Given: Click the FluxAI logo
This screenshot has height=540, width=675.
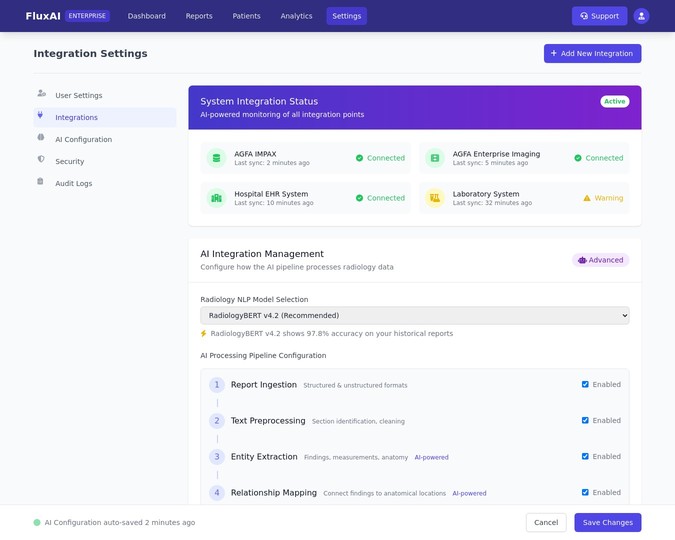Looking at the screenshot, I should point(43,16).
